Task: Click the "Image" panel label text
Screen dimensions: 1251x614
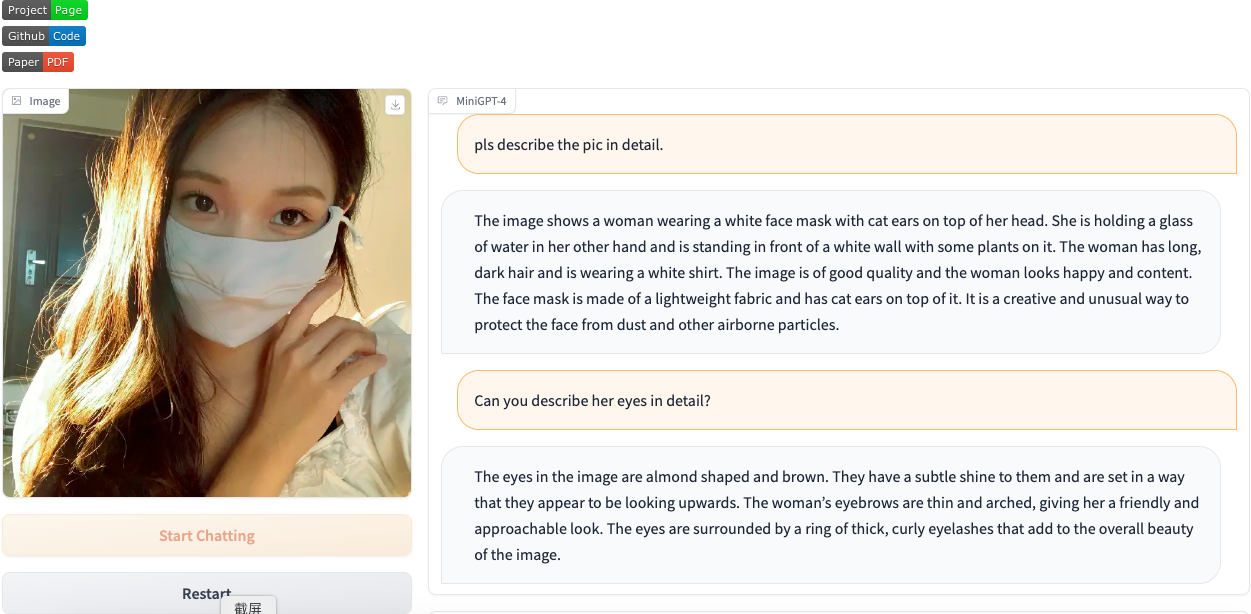Action: [x=45, y=101]
